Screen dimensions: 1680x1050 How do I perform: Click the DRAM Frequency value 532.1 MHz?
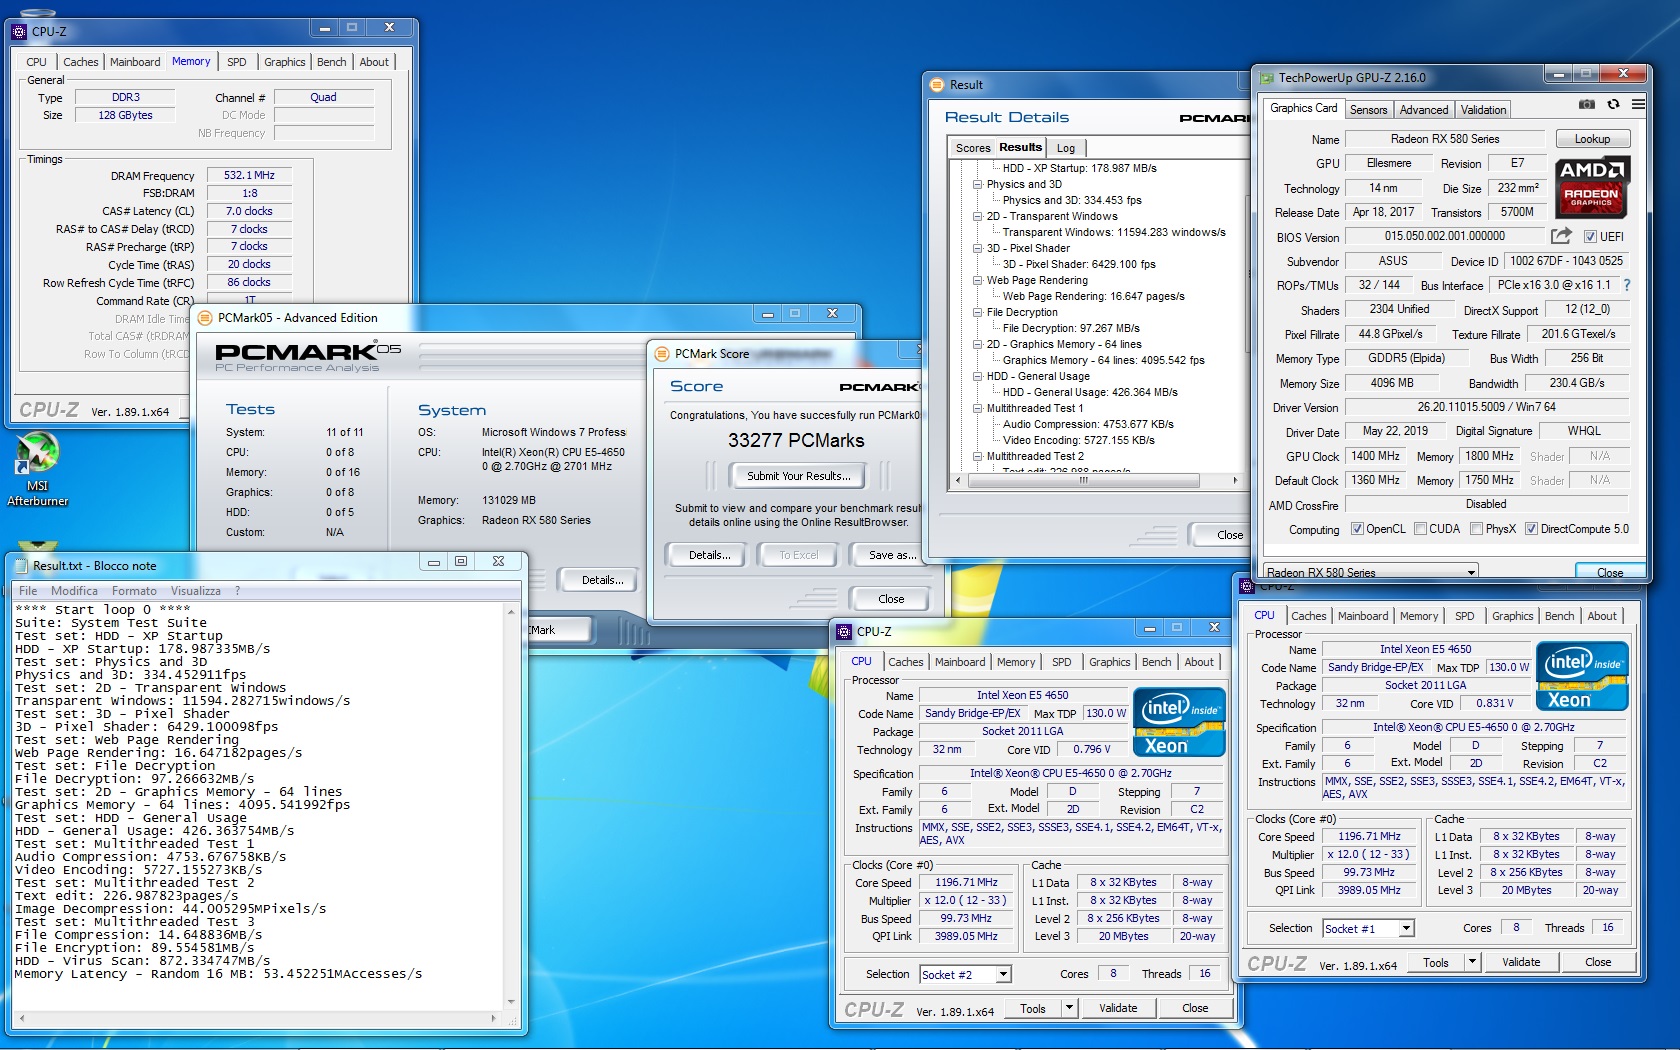(x=249, y=175)
